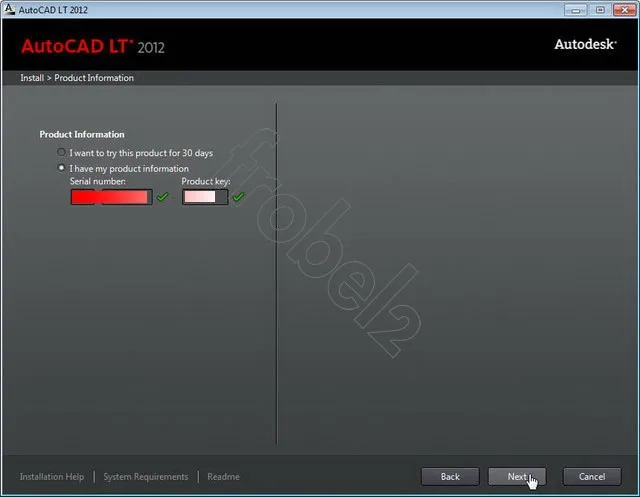The image size is (640, 497).
Task: Click the 'Serial number:' label
Action: click(x=98, y=181)
